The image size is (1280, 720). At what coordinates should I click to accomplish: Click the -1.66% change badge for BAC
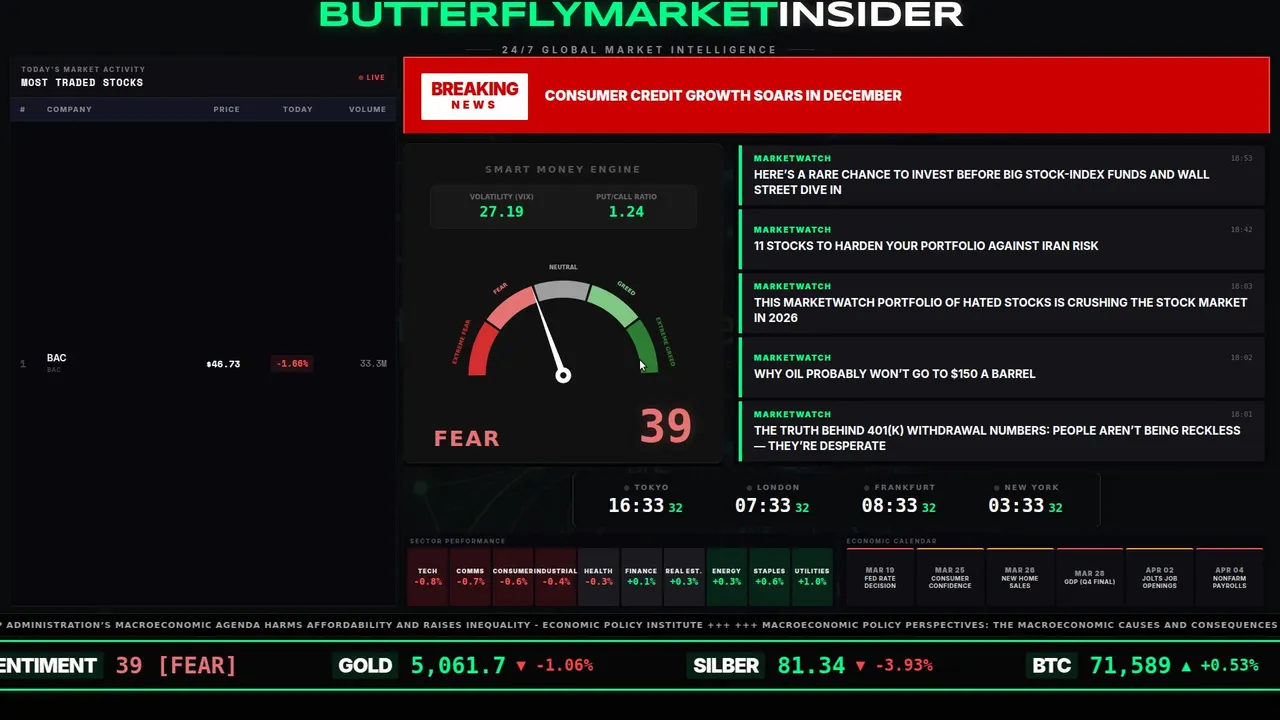(292, 364)
